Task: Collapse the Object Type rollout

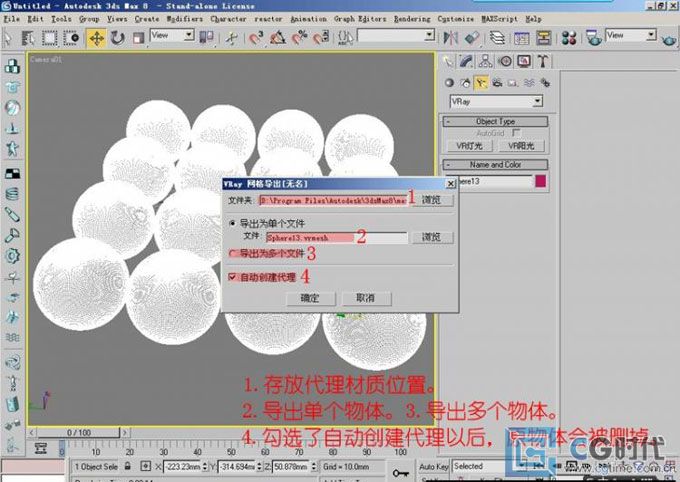Action: (x=495, y=121)
